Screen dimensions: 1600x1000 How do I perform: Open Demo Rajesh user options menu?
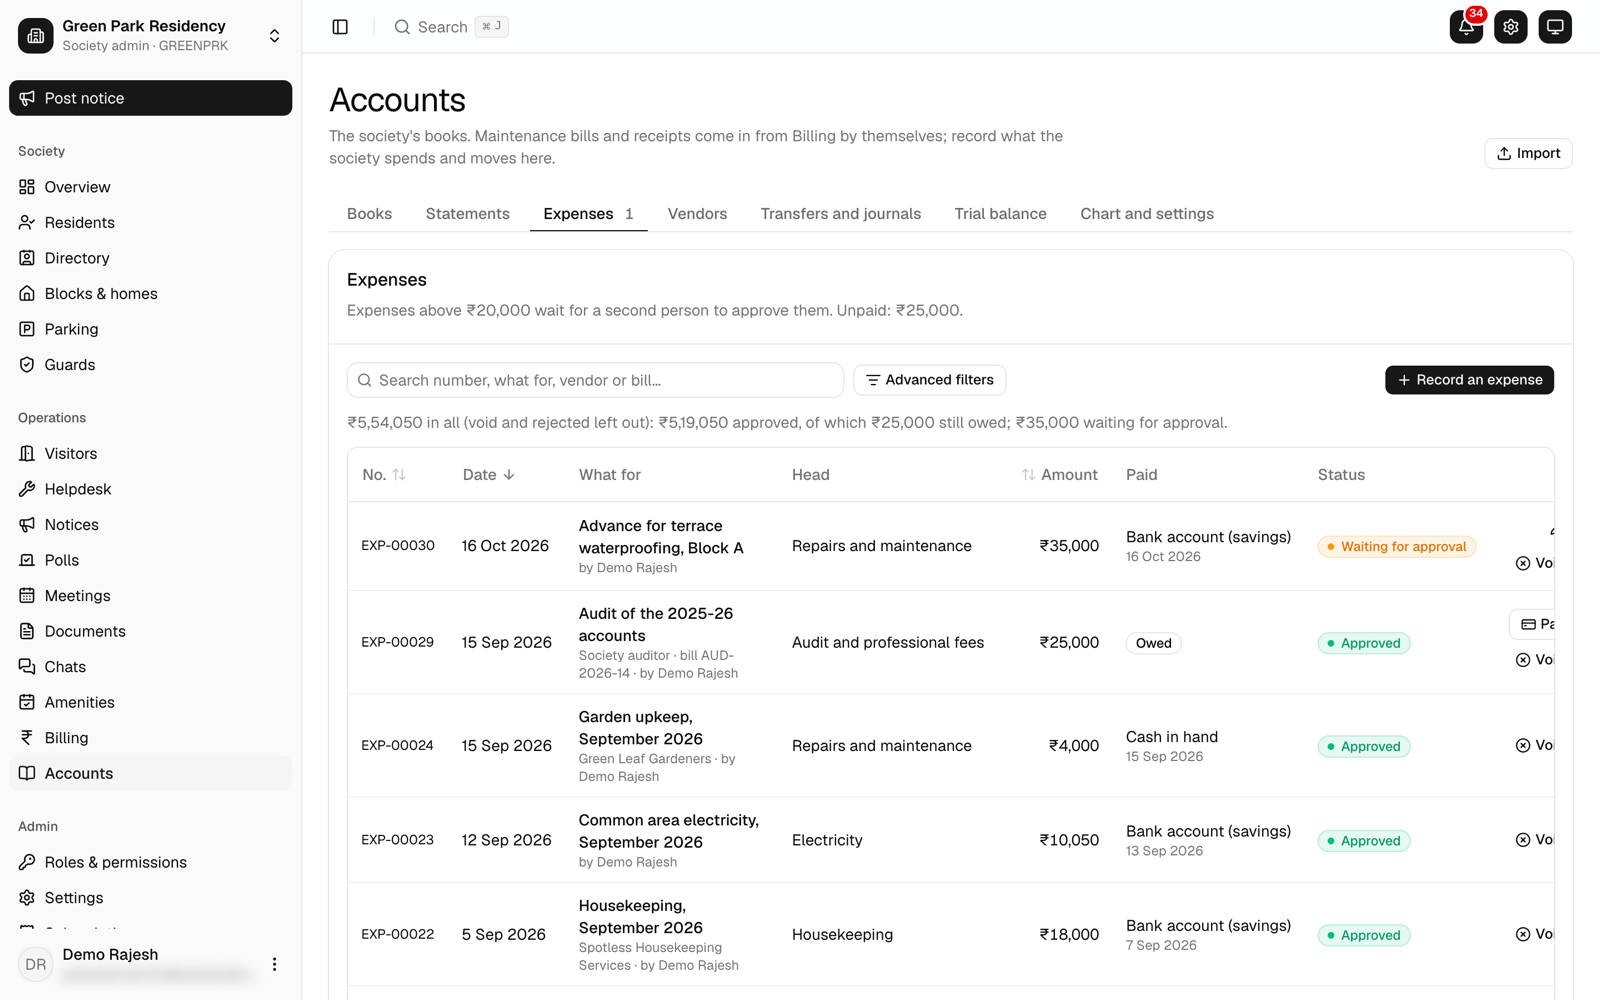(274, 964)
